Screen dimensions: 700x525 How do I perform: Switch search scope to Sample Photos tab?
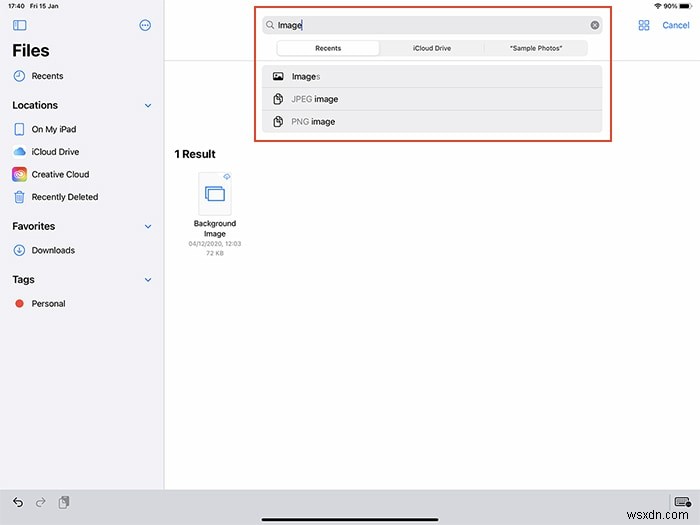tap(536, 48)
